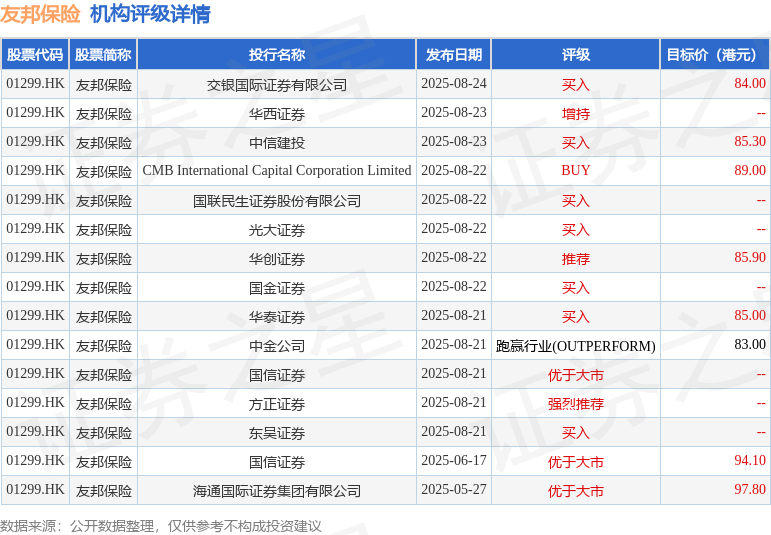Image resolution: width=771 pixels, height=535 pixels.
Task: Click the target price 89.00
Action: [750, 171]
